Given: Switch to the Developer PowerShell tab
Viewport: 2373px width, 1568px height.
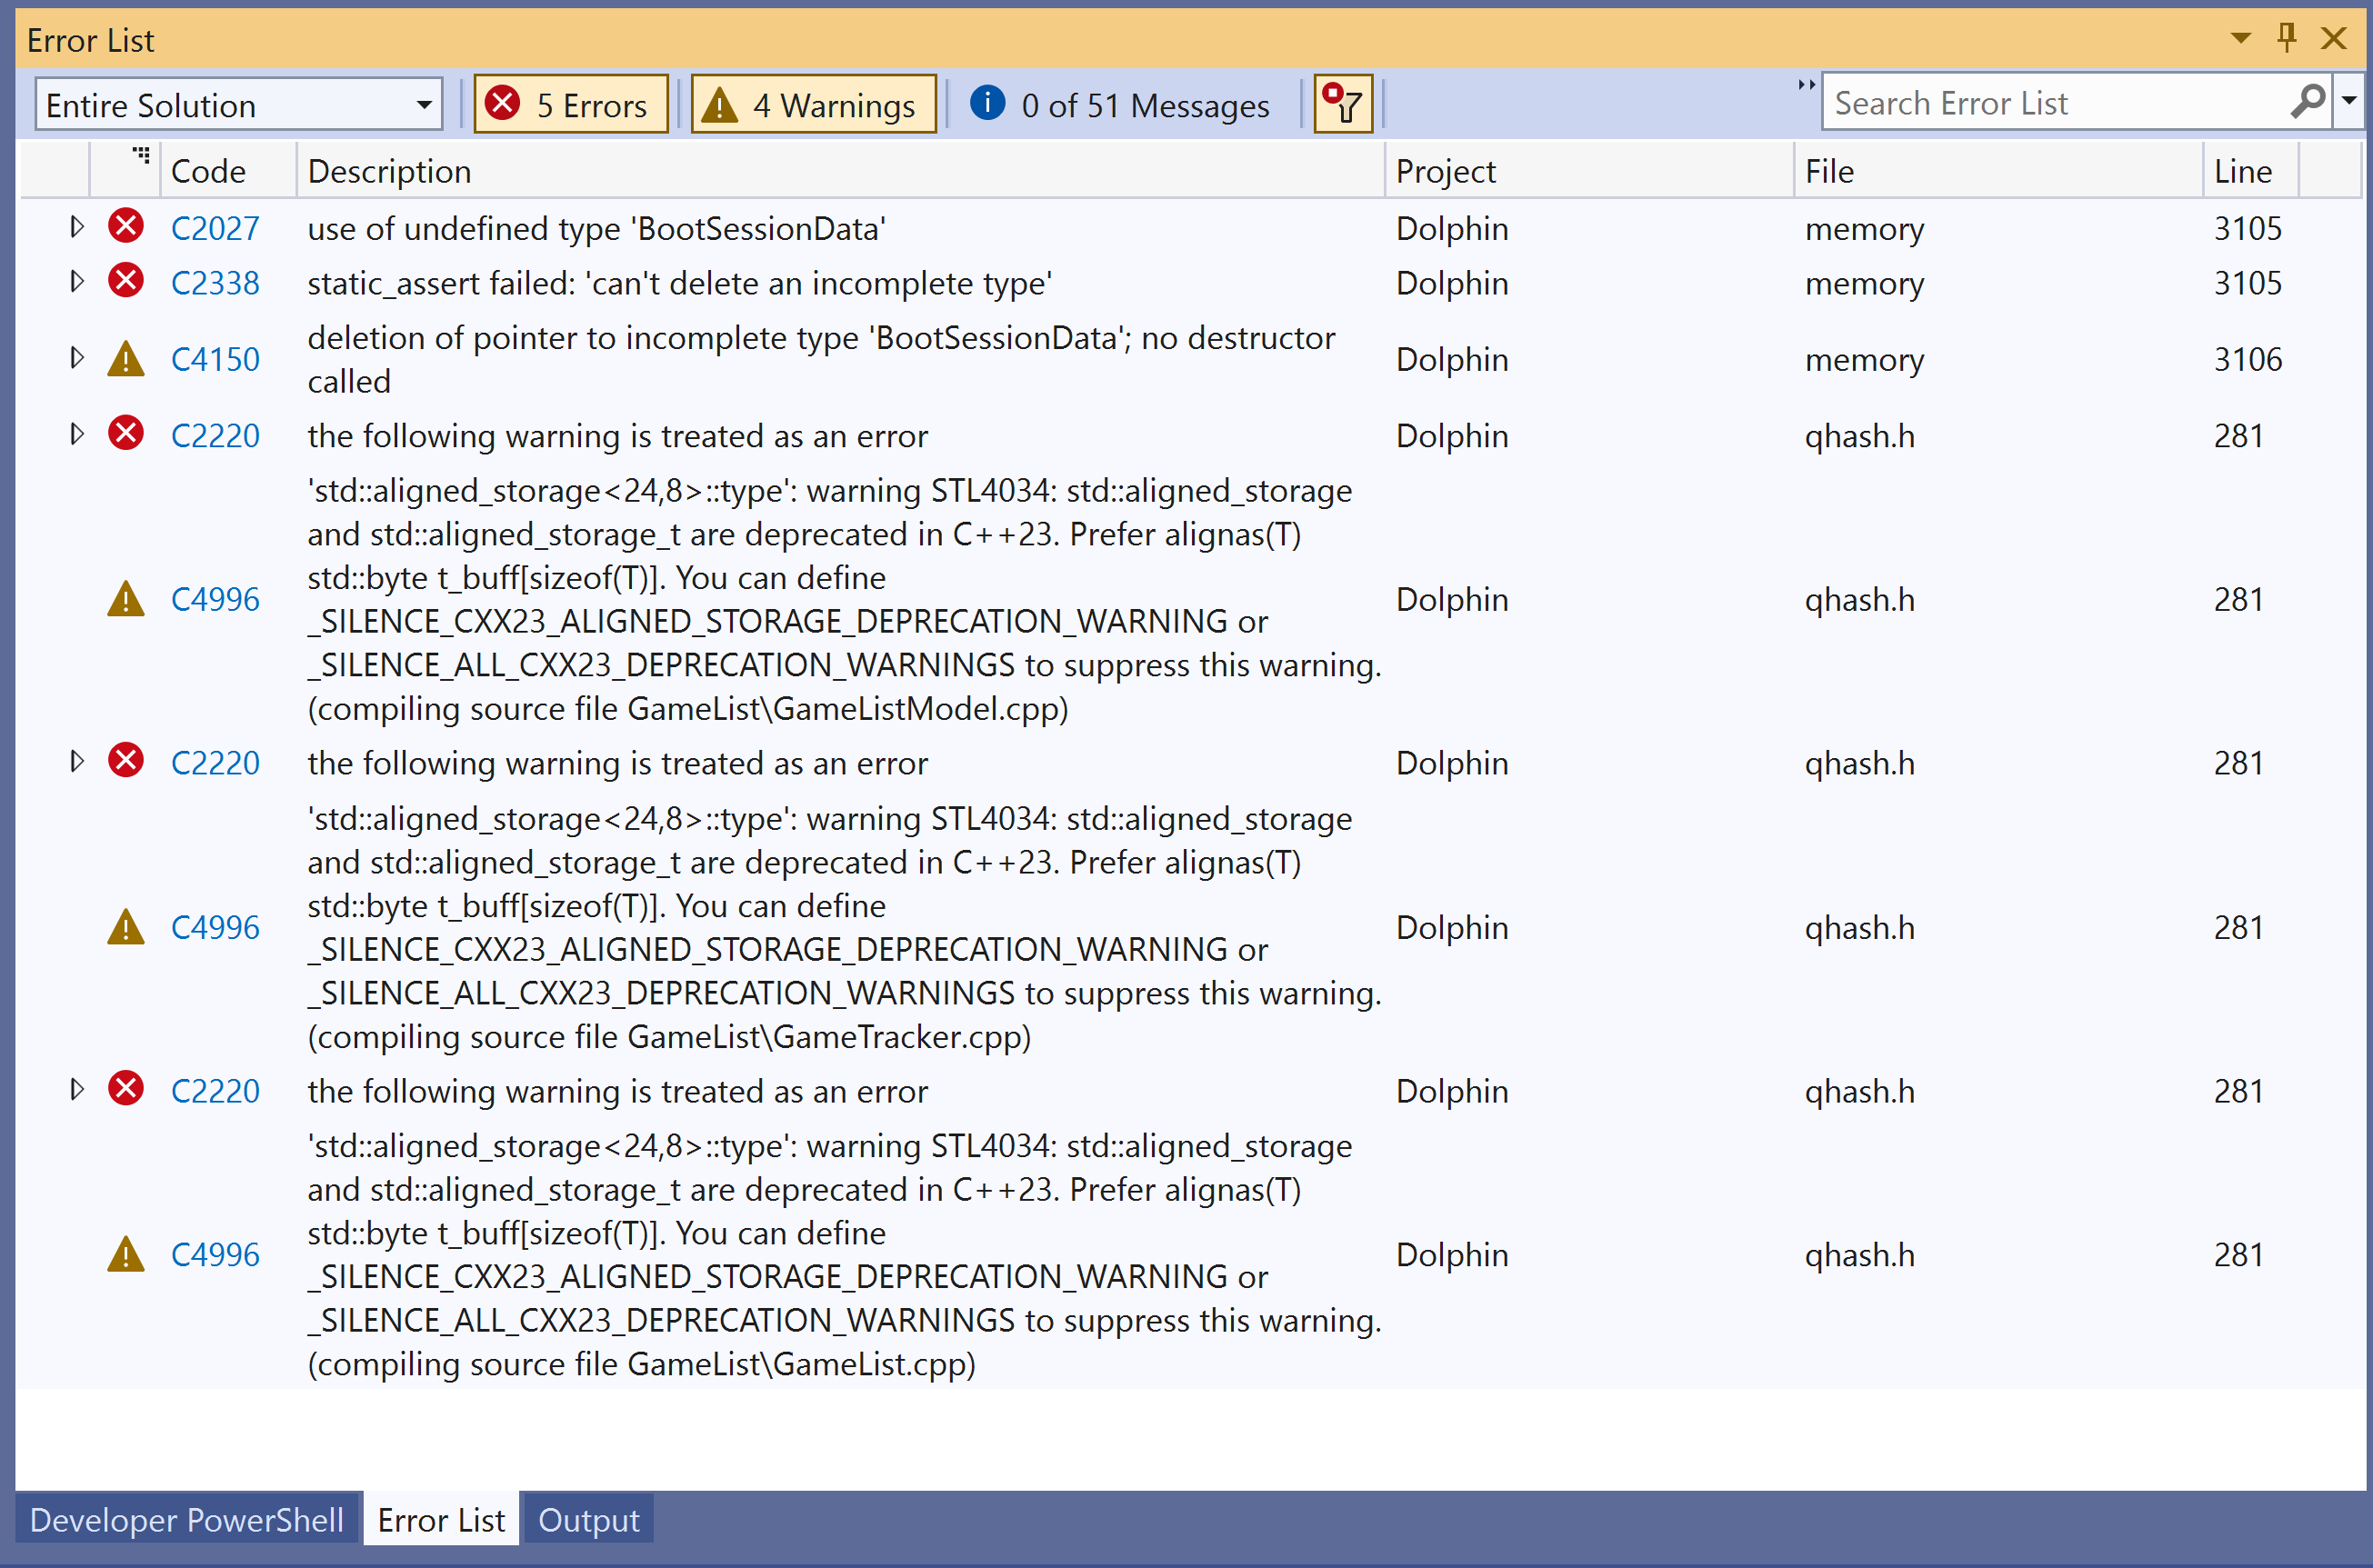Looking at the screenshot, I should [187, 1519].
